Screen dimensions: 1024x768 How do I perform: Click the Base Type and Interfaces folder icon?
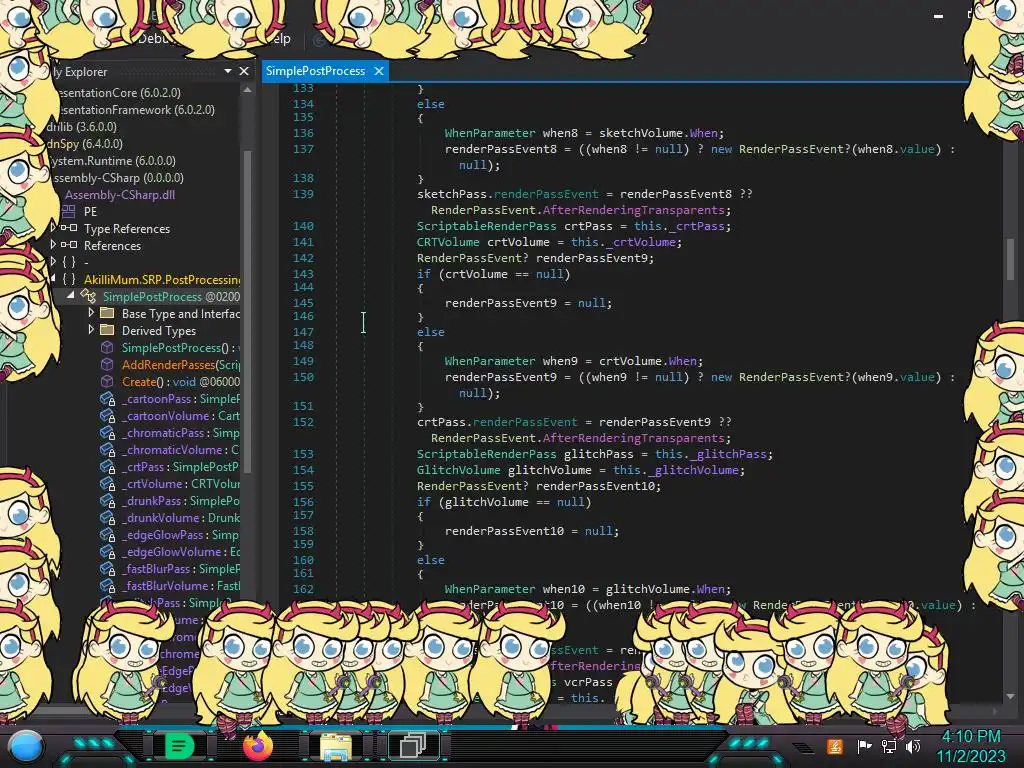click(107, 313)
